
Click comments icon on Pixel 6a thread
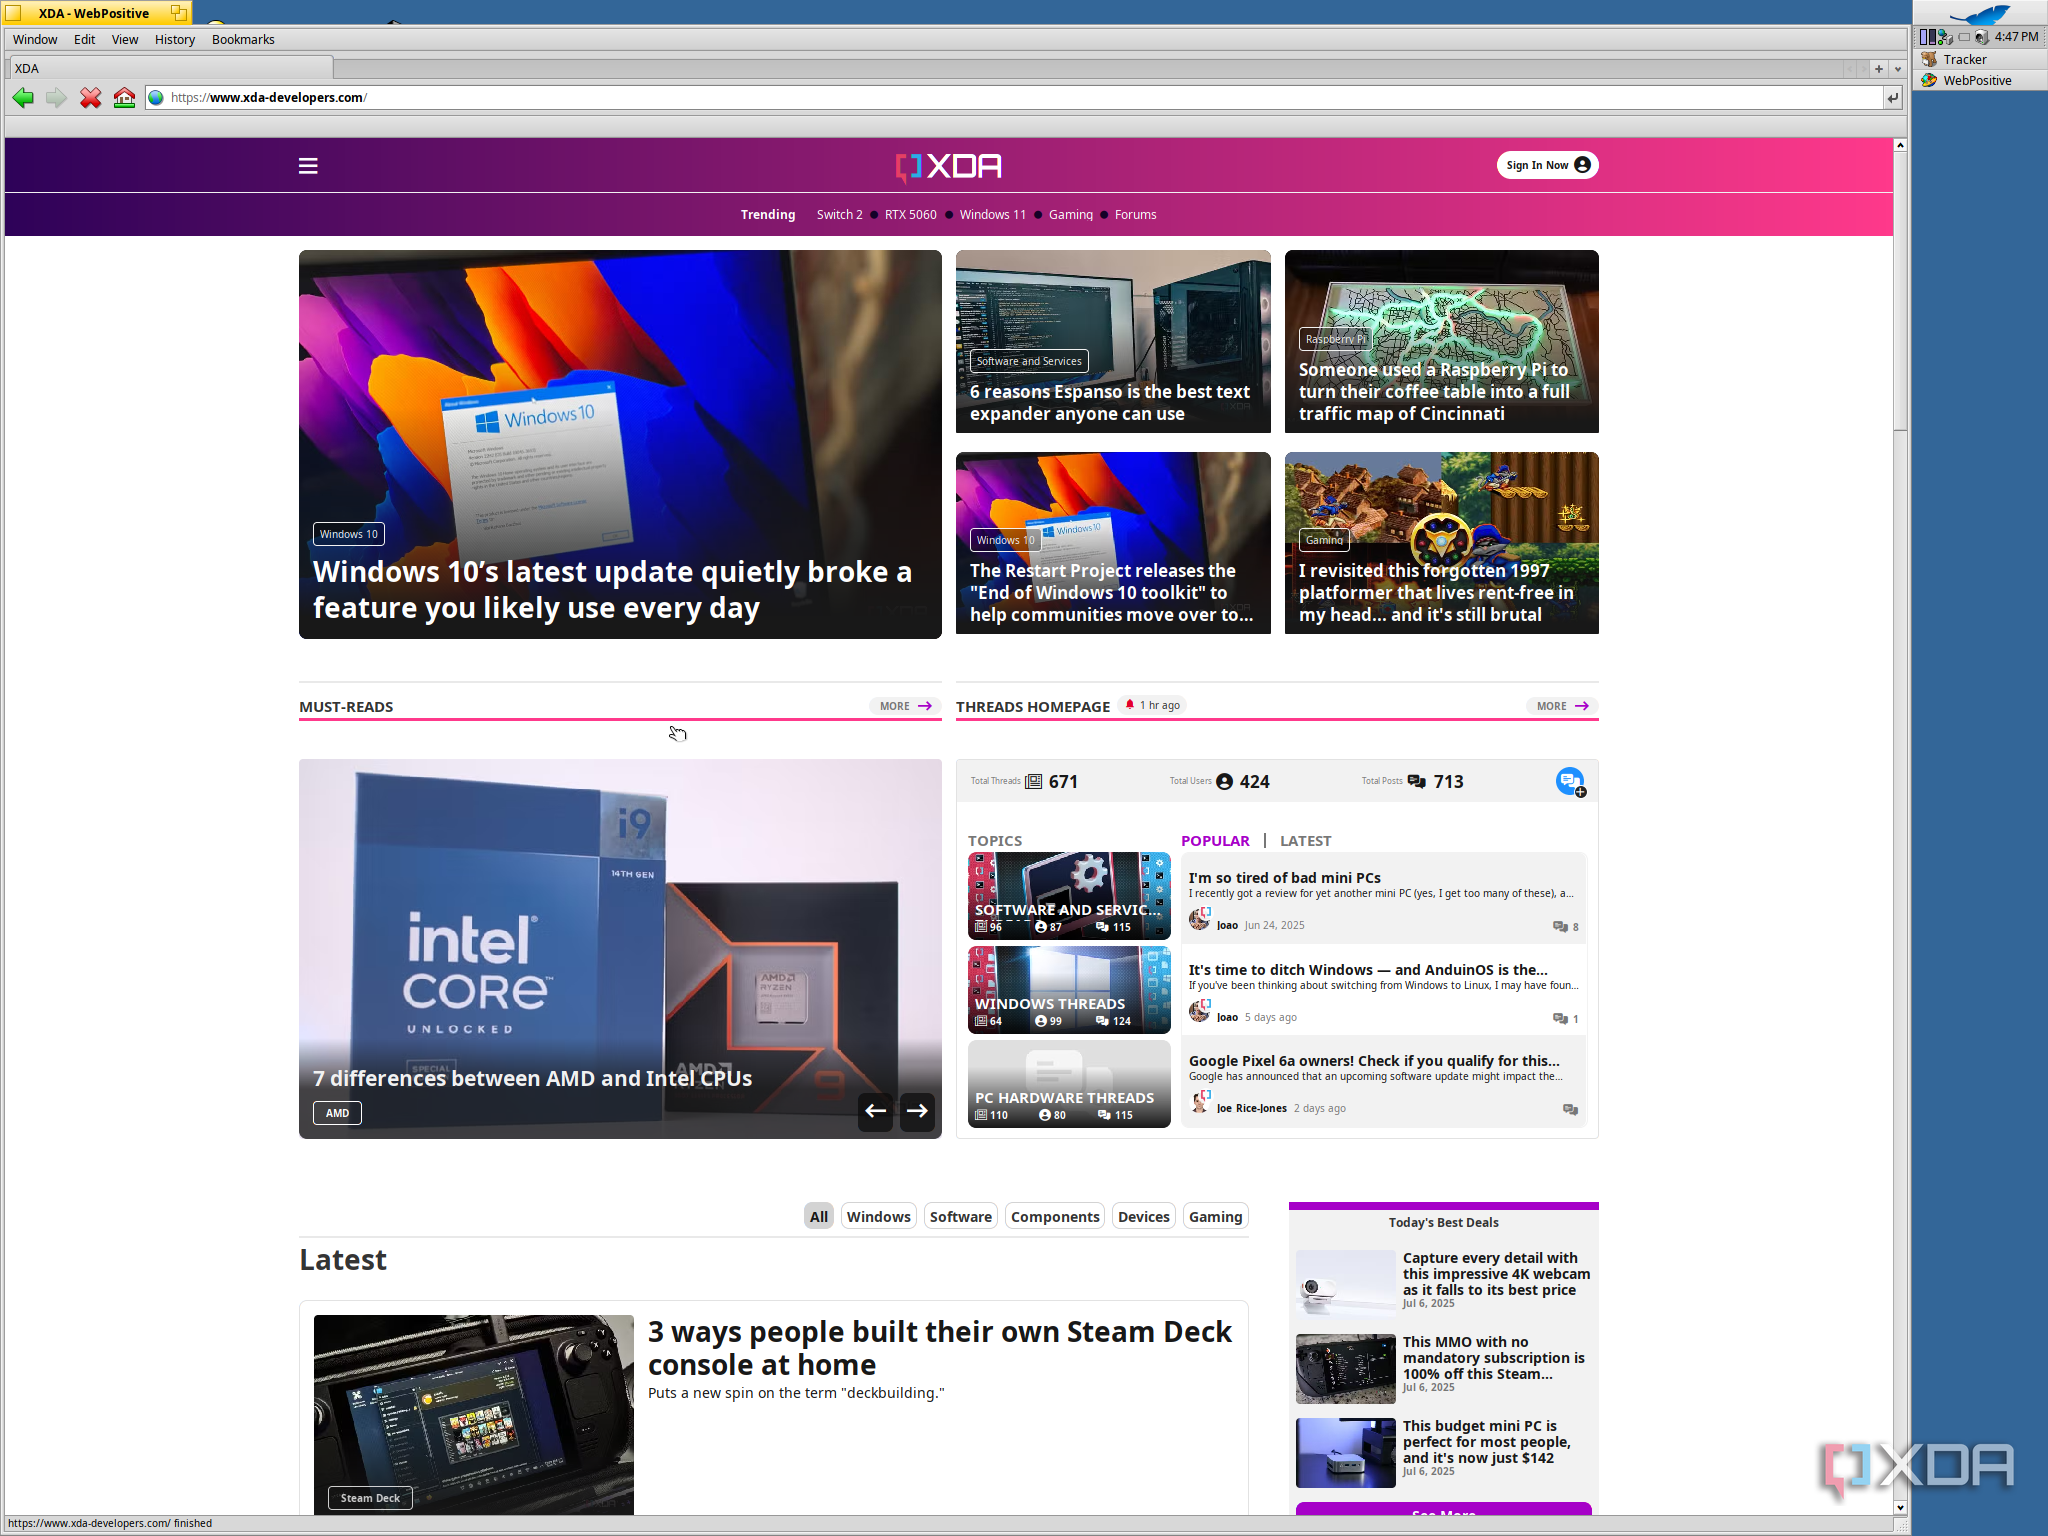tap(1570, 1110)
